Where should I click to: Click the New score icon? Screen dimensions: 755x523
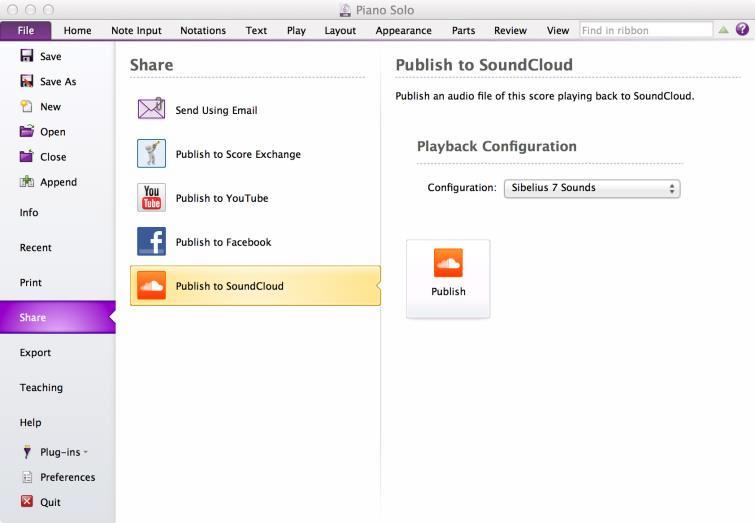click(x=26, y=106)
